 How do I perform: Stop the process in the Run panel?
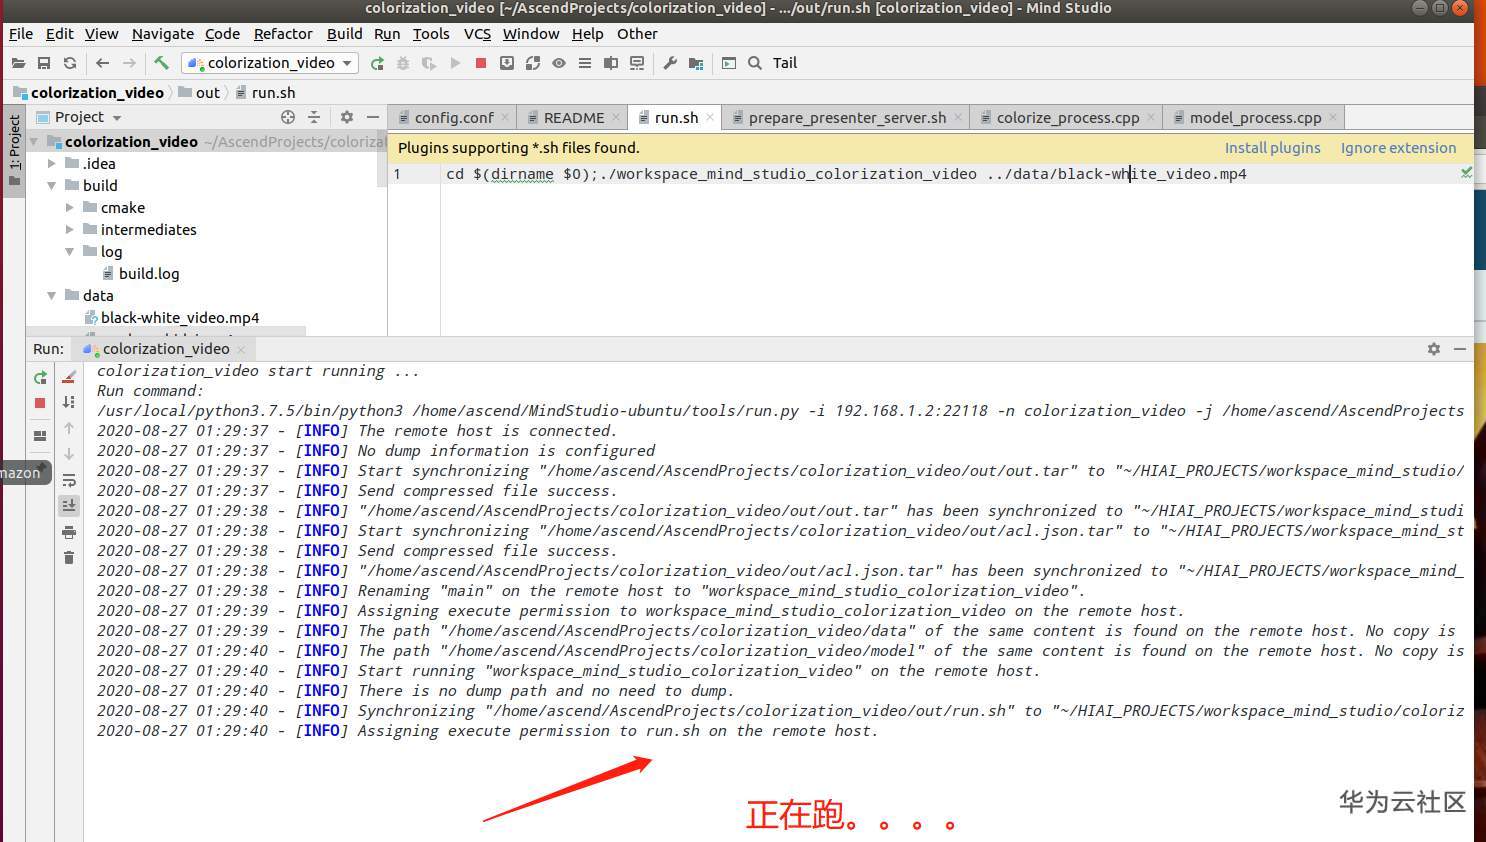(x=40, y=403)
